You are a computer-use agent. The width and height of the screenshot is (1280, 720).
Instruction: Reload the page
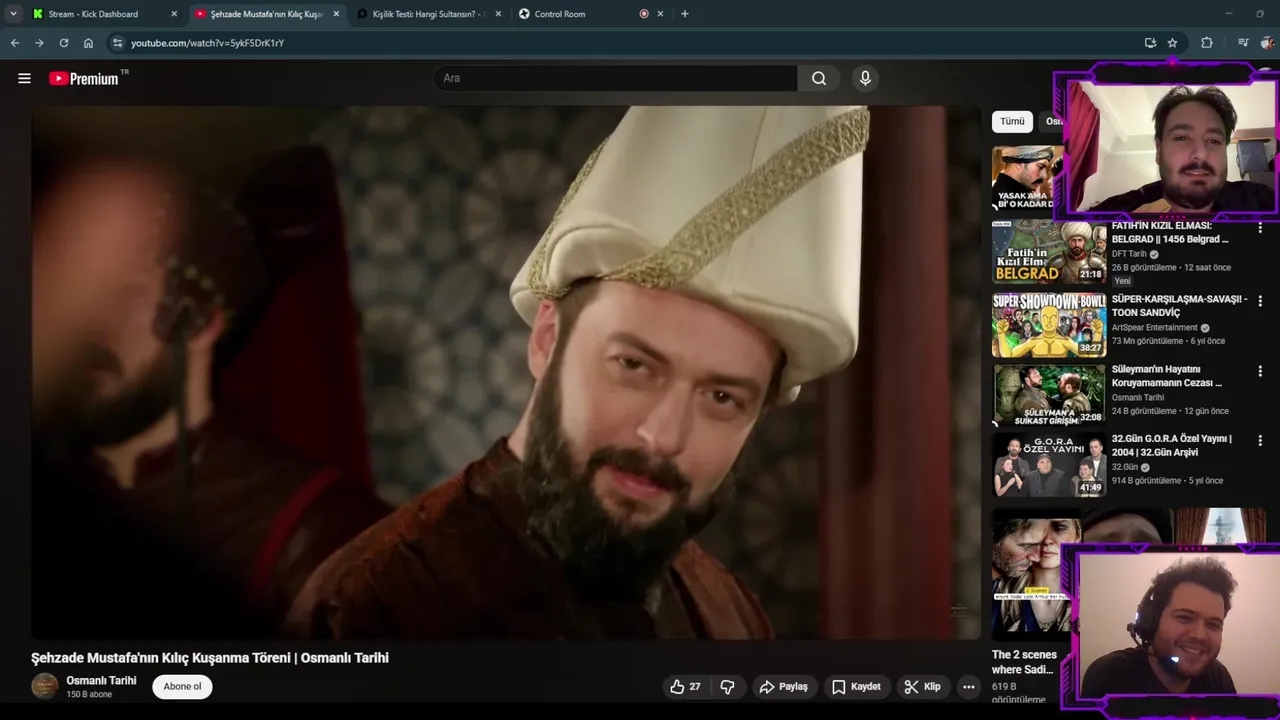tap(64, 43)
